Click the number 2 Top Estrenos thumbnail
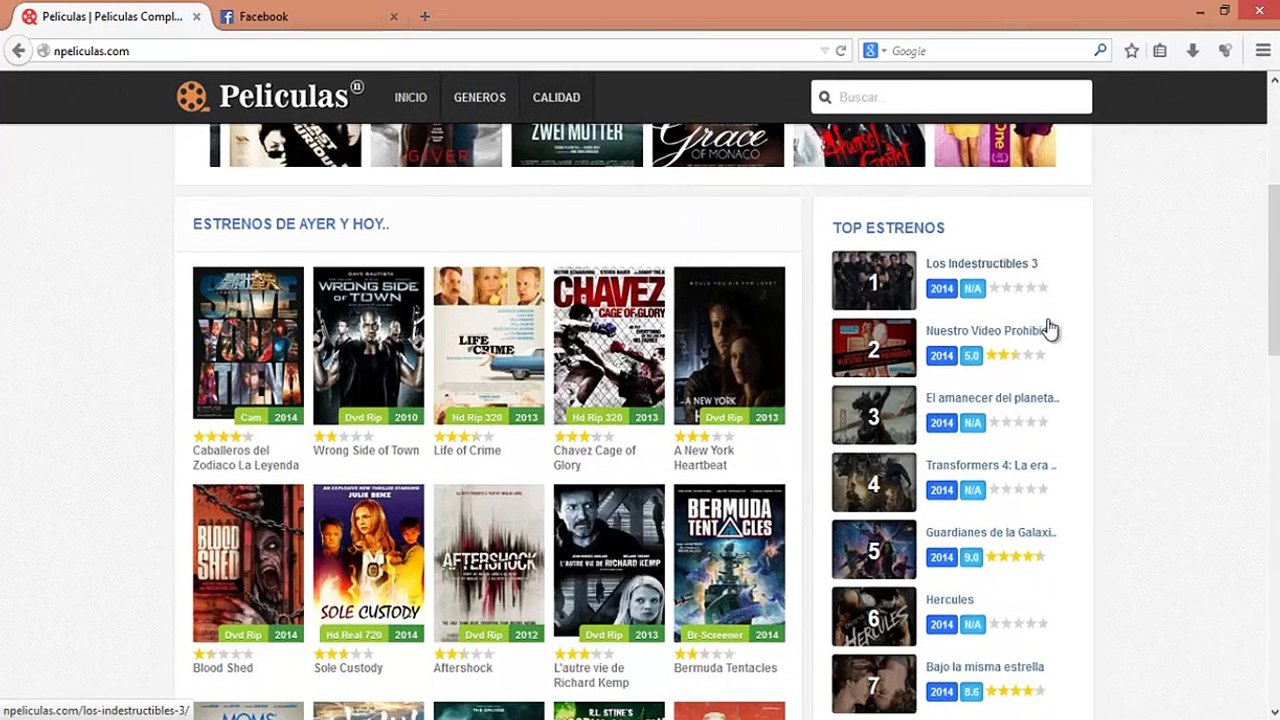The image size is (1280, 720). point(874,348)
